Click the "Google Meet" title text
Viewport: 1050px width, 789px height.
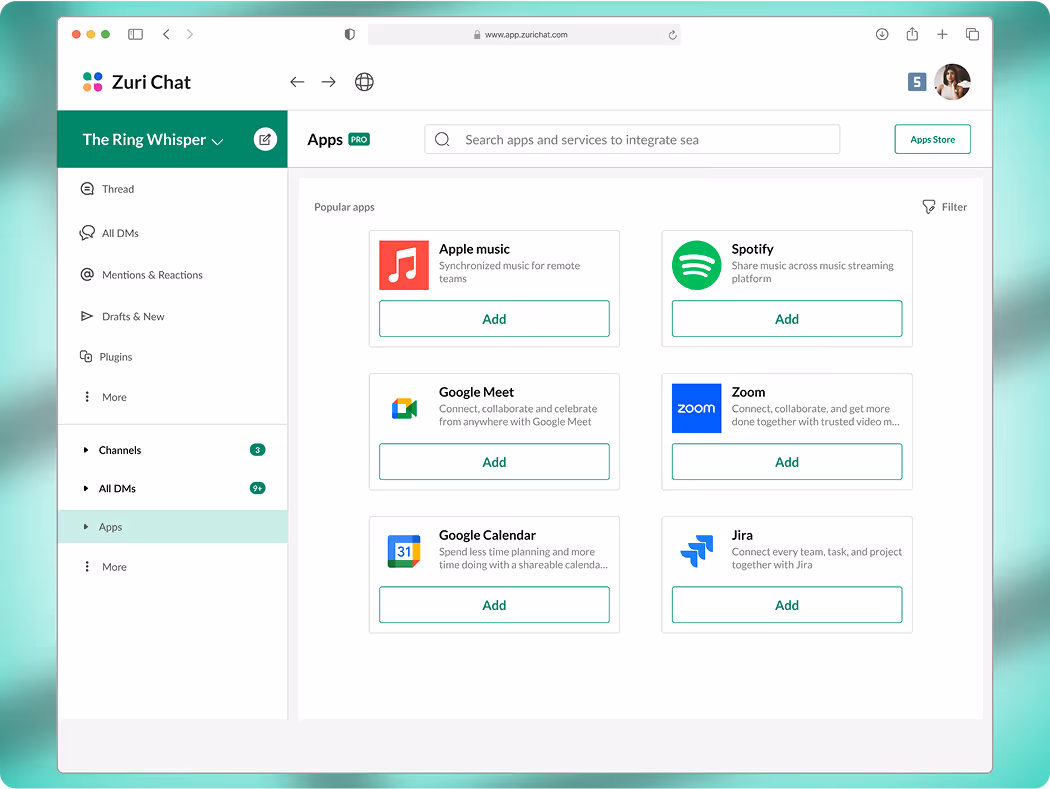pos(476,392)
